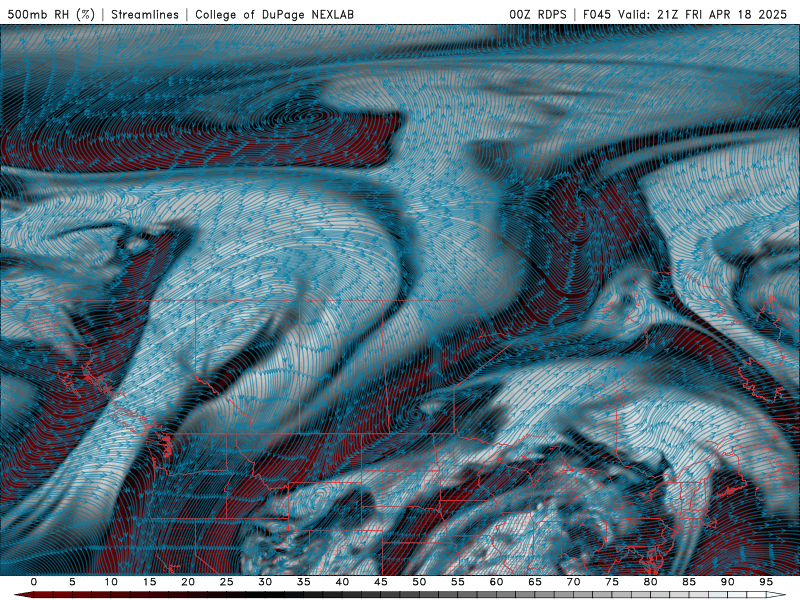Select the "95" label on the color scale
The width and height of the screenshot is (800, 600).
click(x=766, y=582)
